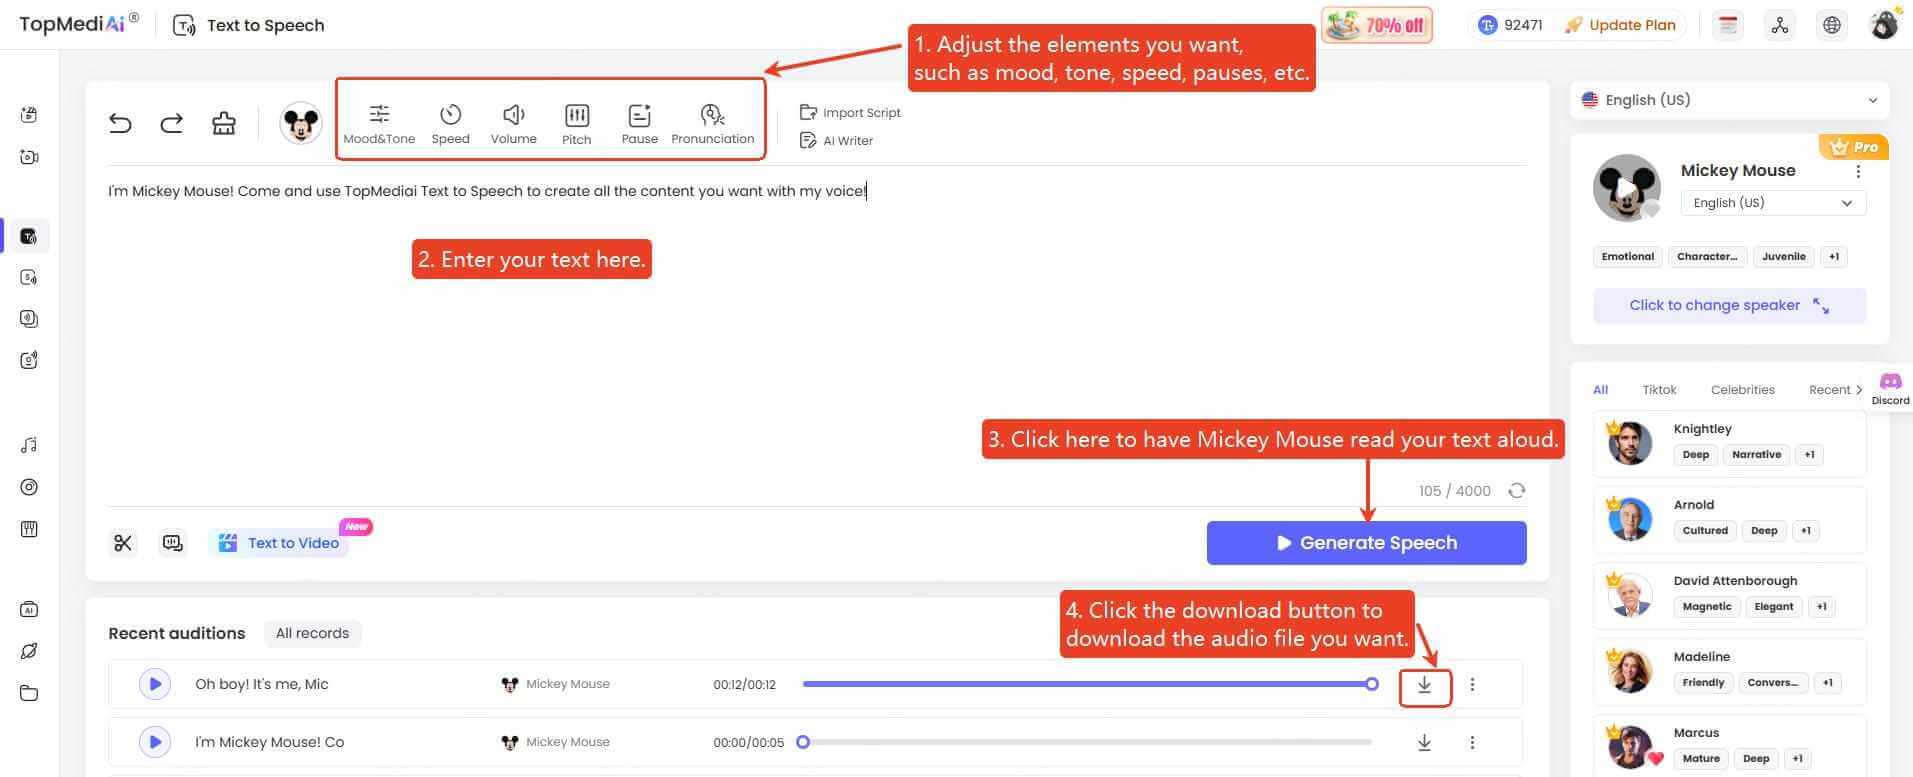Click the redo arrow icon
The width and height of the screenshot is (1913, 777).
click(x=172, y=123)
